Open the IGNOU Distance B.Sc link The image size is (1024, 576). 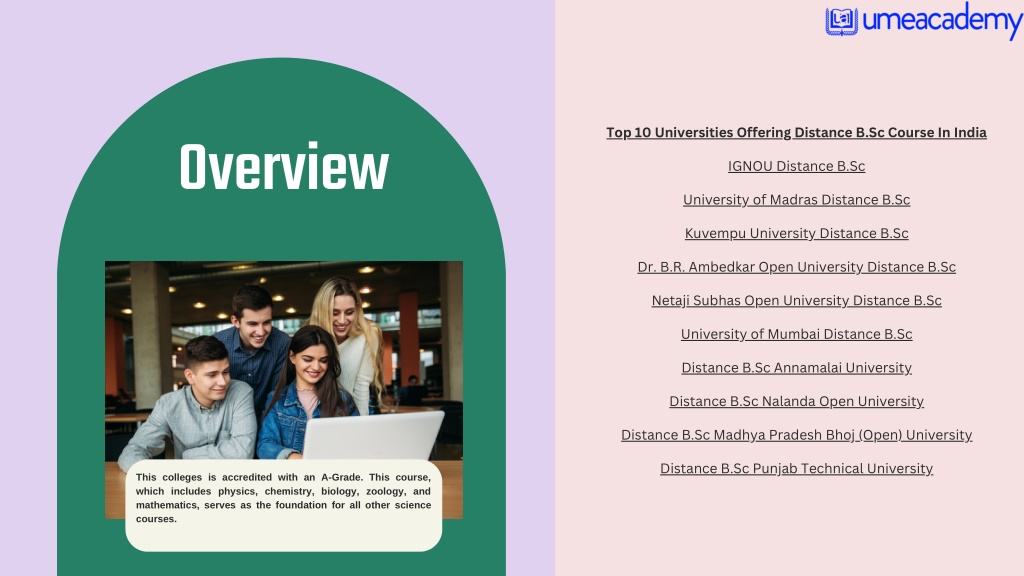coord(796,166)
